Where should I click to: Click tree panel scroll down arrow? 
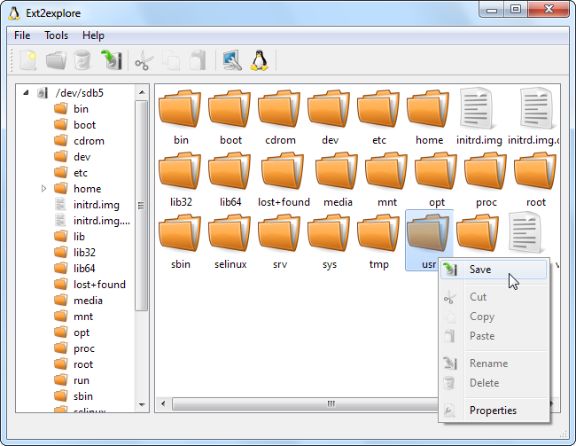(x=142, y=404)
